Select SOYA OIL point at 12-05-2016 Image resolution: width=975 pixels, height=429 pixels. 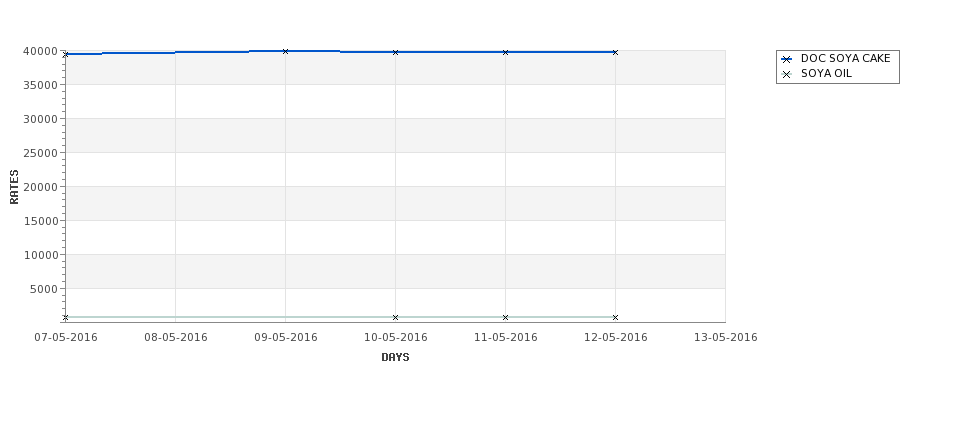coord(616,318)
